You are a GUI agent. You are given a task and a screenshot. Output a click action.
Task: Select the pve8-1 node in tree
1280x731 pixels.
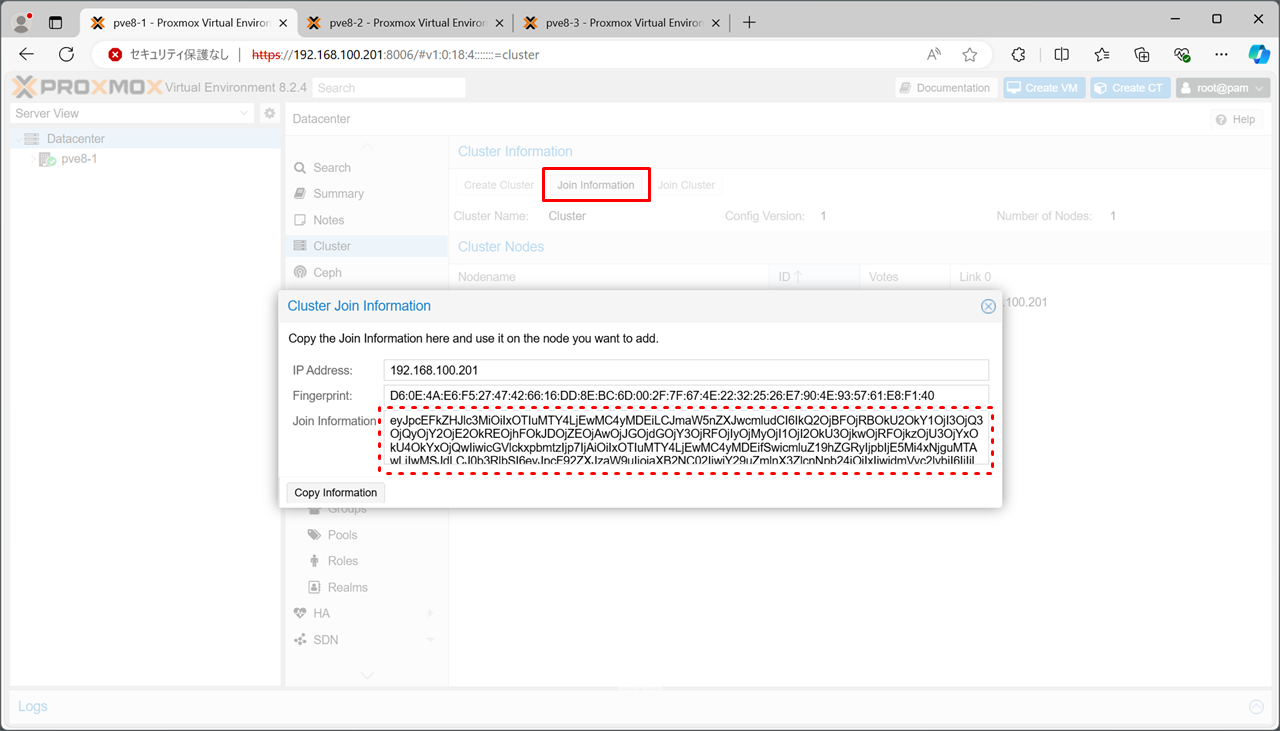(x=78, y=159)
